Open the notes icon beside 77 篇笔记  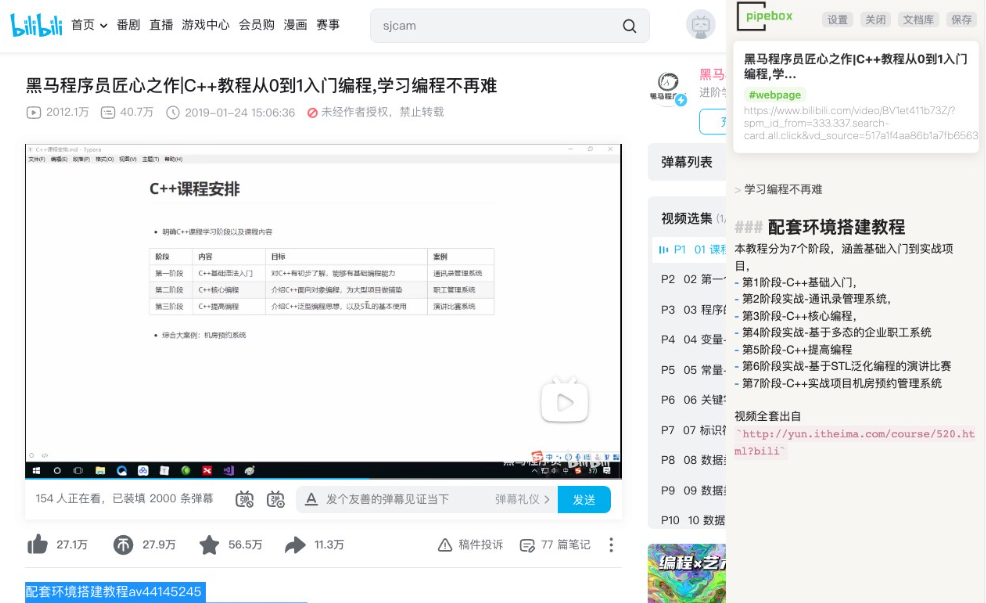point(527,545)
